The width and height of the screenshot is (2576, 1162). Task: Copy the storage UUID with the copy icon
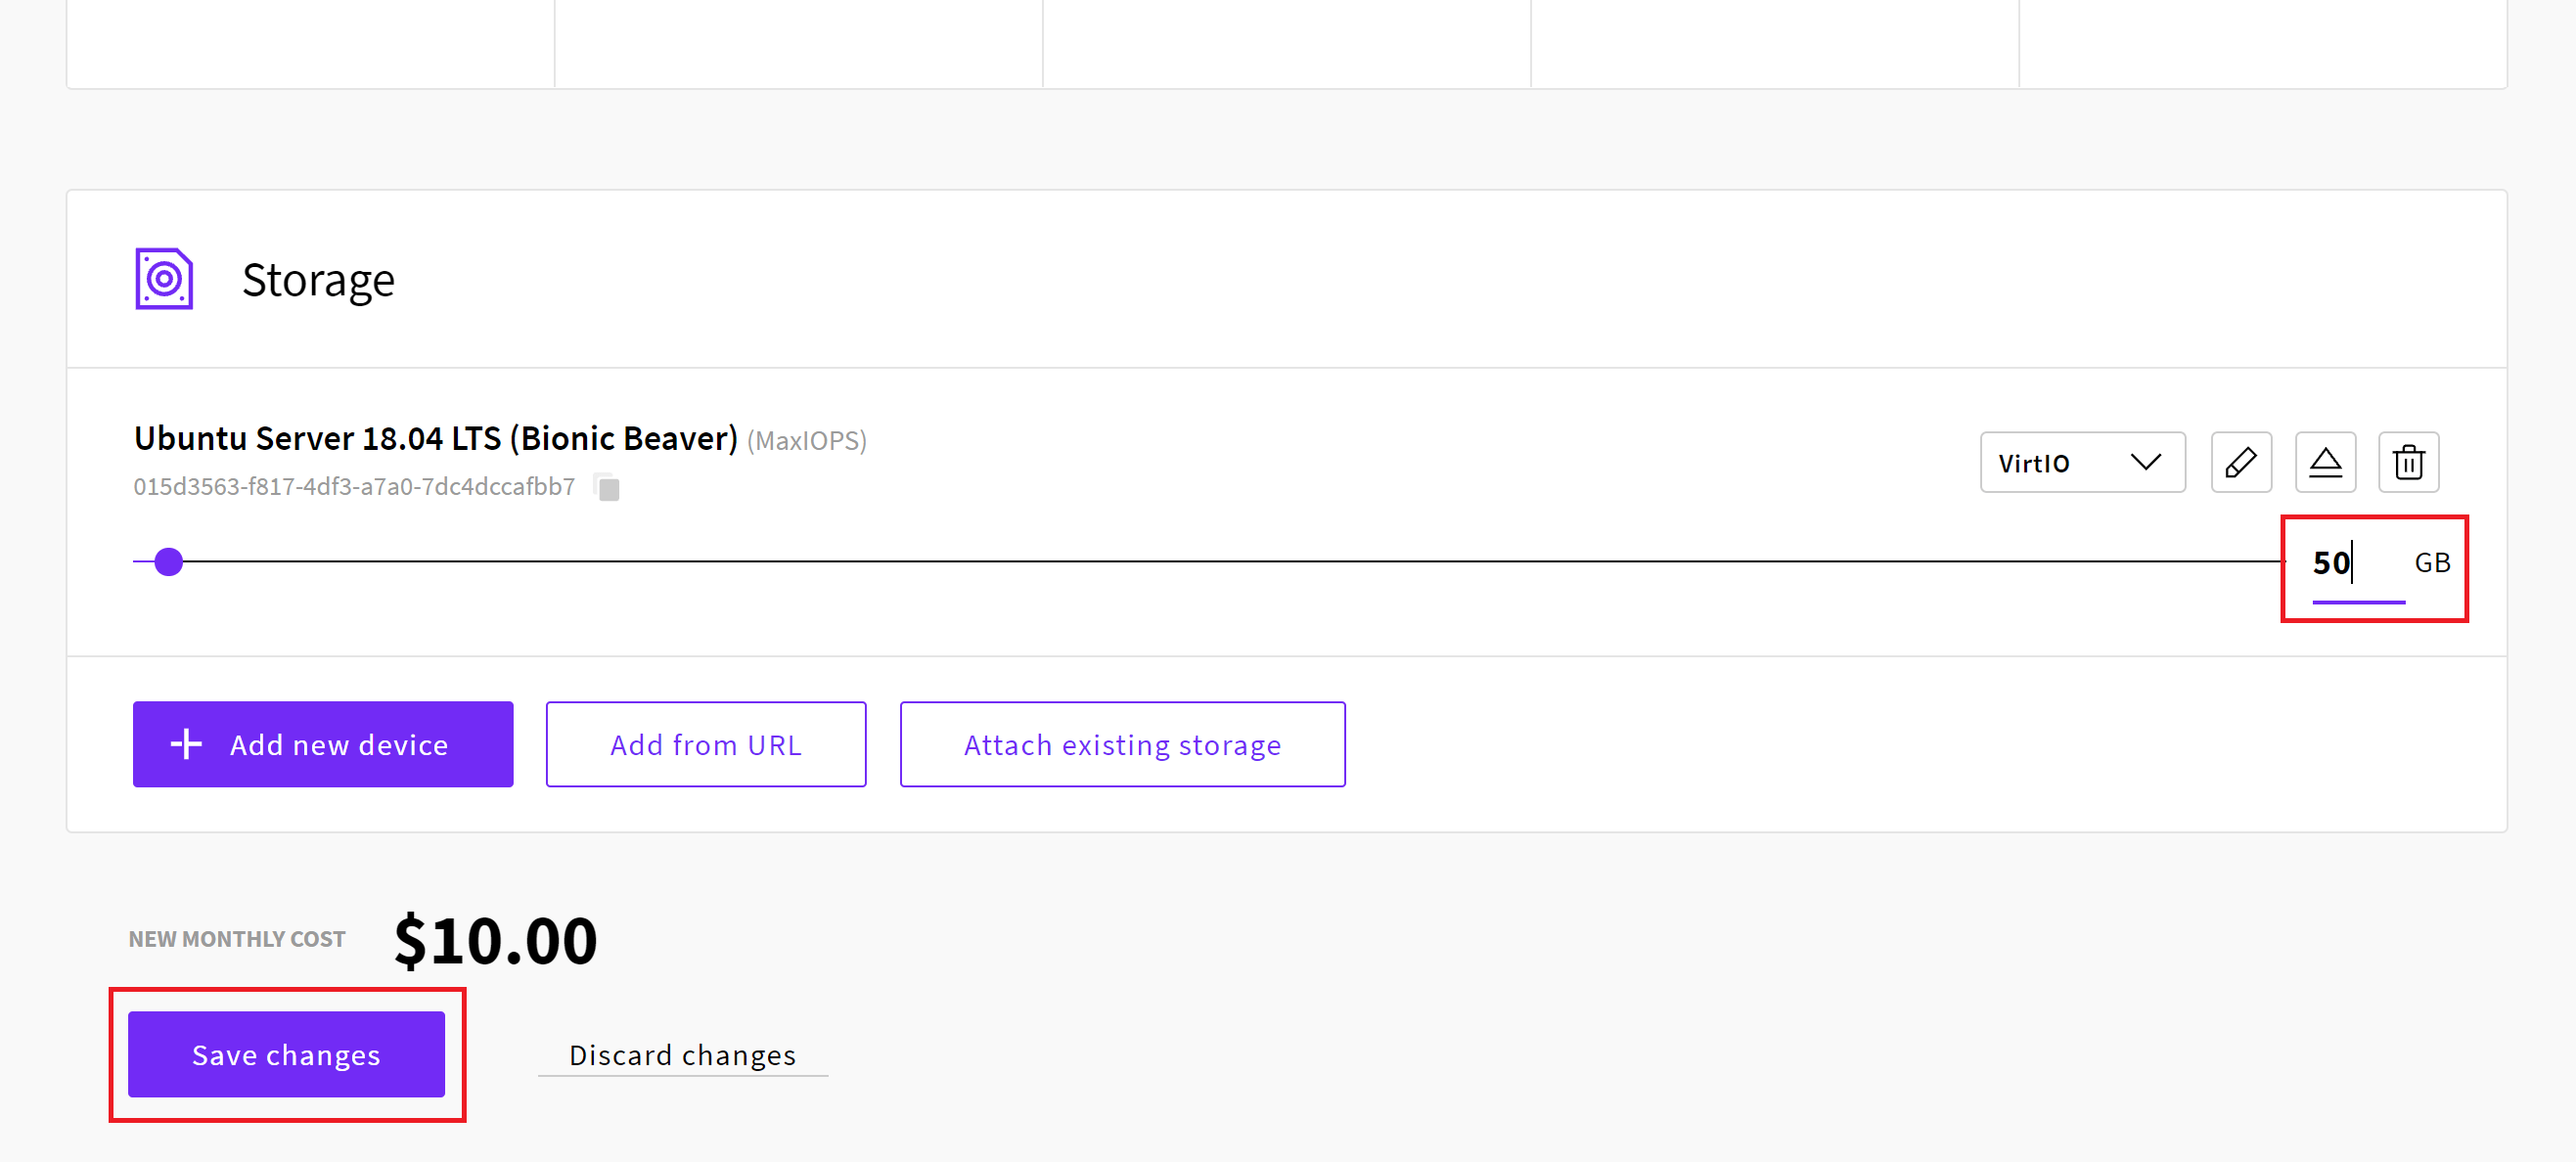coord(607,488)
